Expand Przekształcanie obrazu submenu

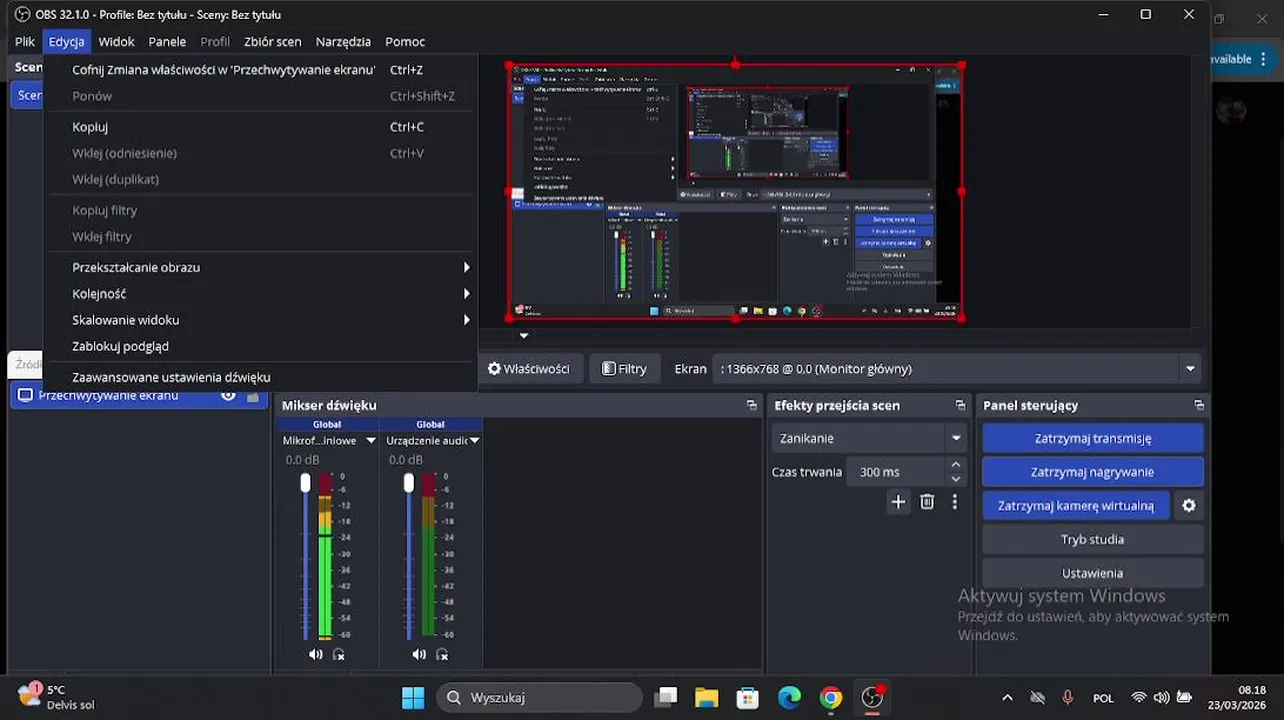click(260, 267)
